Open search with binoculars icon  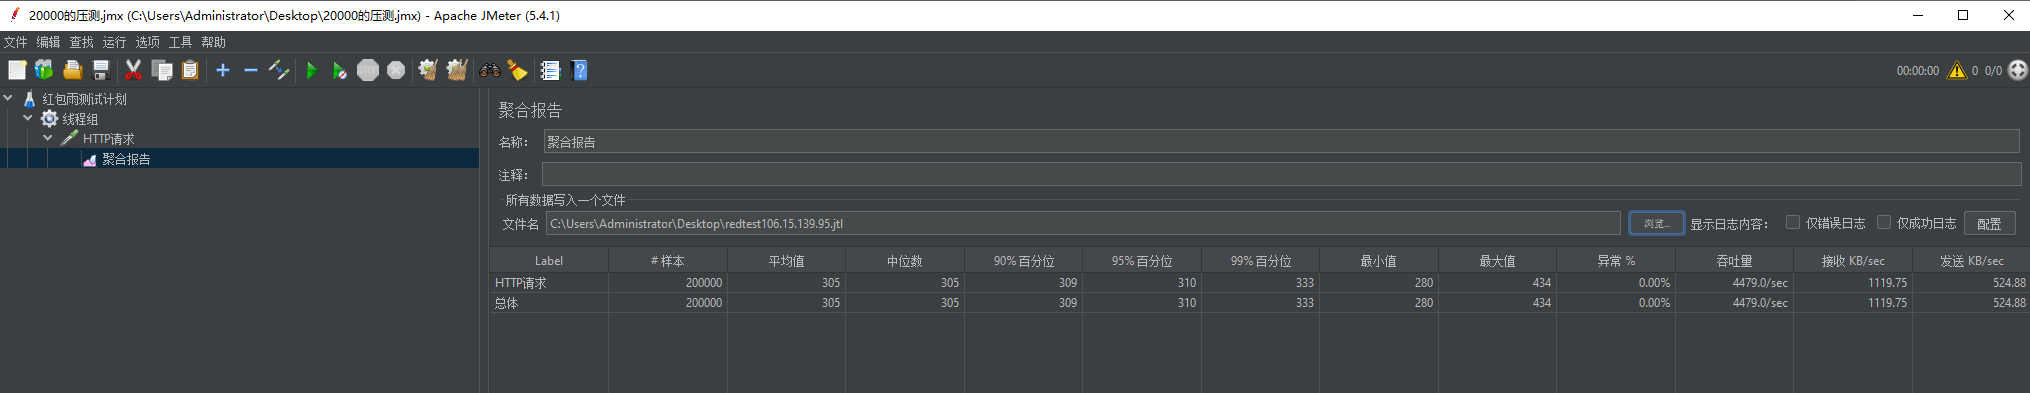pyautogui.click(x=490, y=70)
